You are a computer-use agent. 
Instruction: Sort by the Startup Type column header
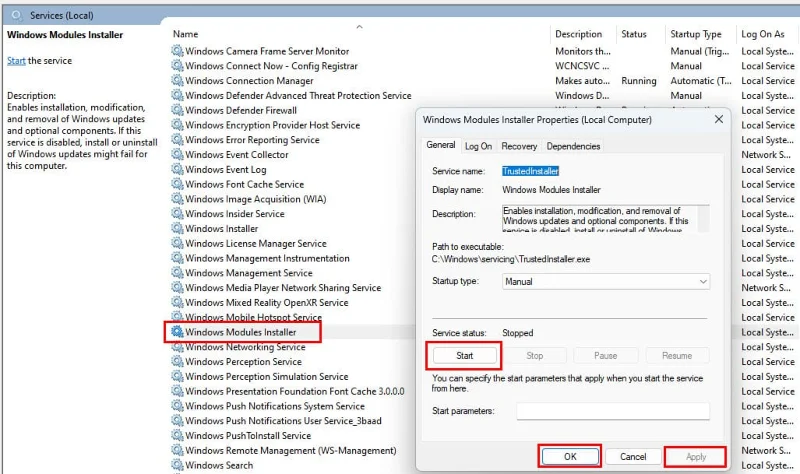(695, 34)
